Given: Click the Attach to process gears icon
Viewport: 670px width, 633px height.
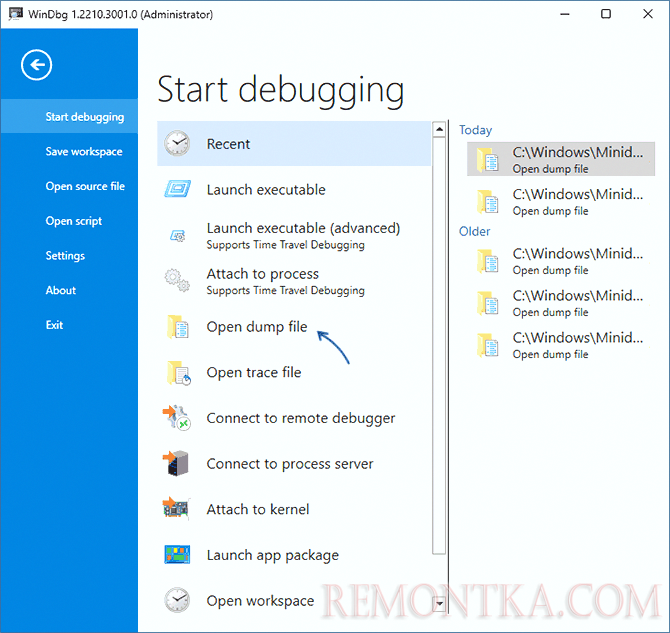Looking at the screenshot, I should click(177, 280).
